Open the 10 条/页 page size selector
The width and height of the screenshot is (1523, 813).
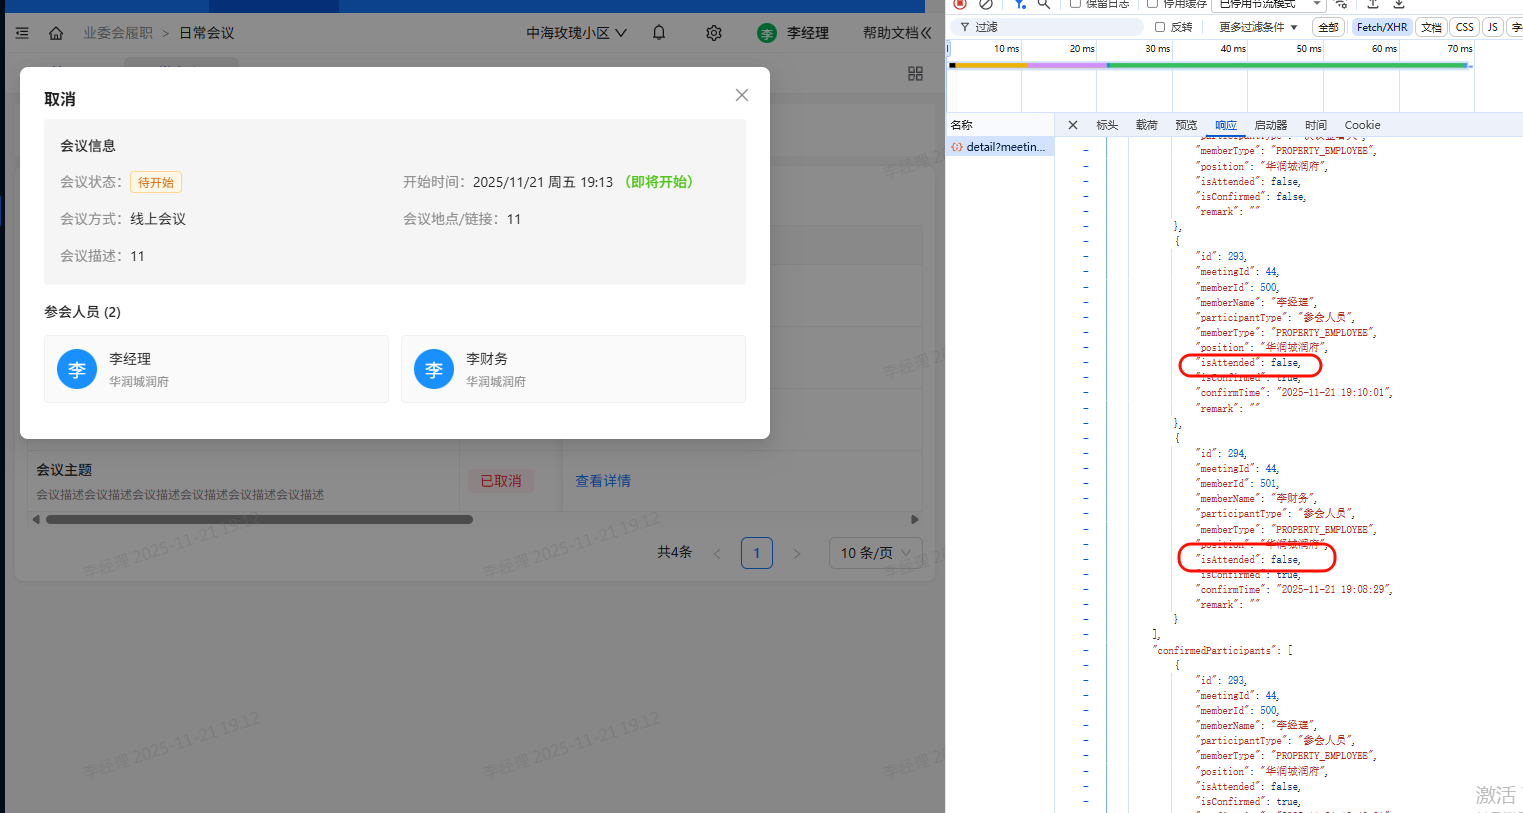pos(875,553)
